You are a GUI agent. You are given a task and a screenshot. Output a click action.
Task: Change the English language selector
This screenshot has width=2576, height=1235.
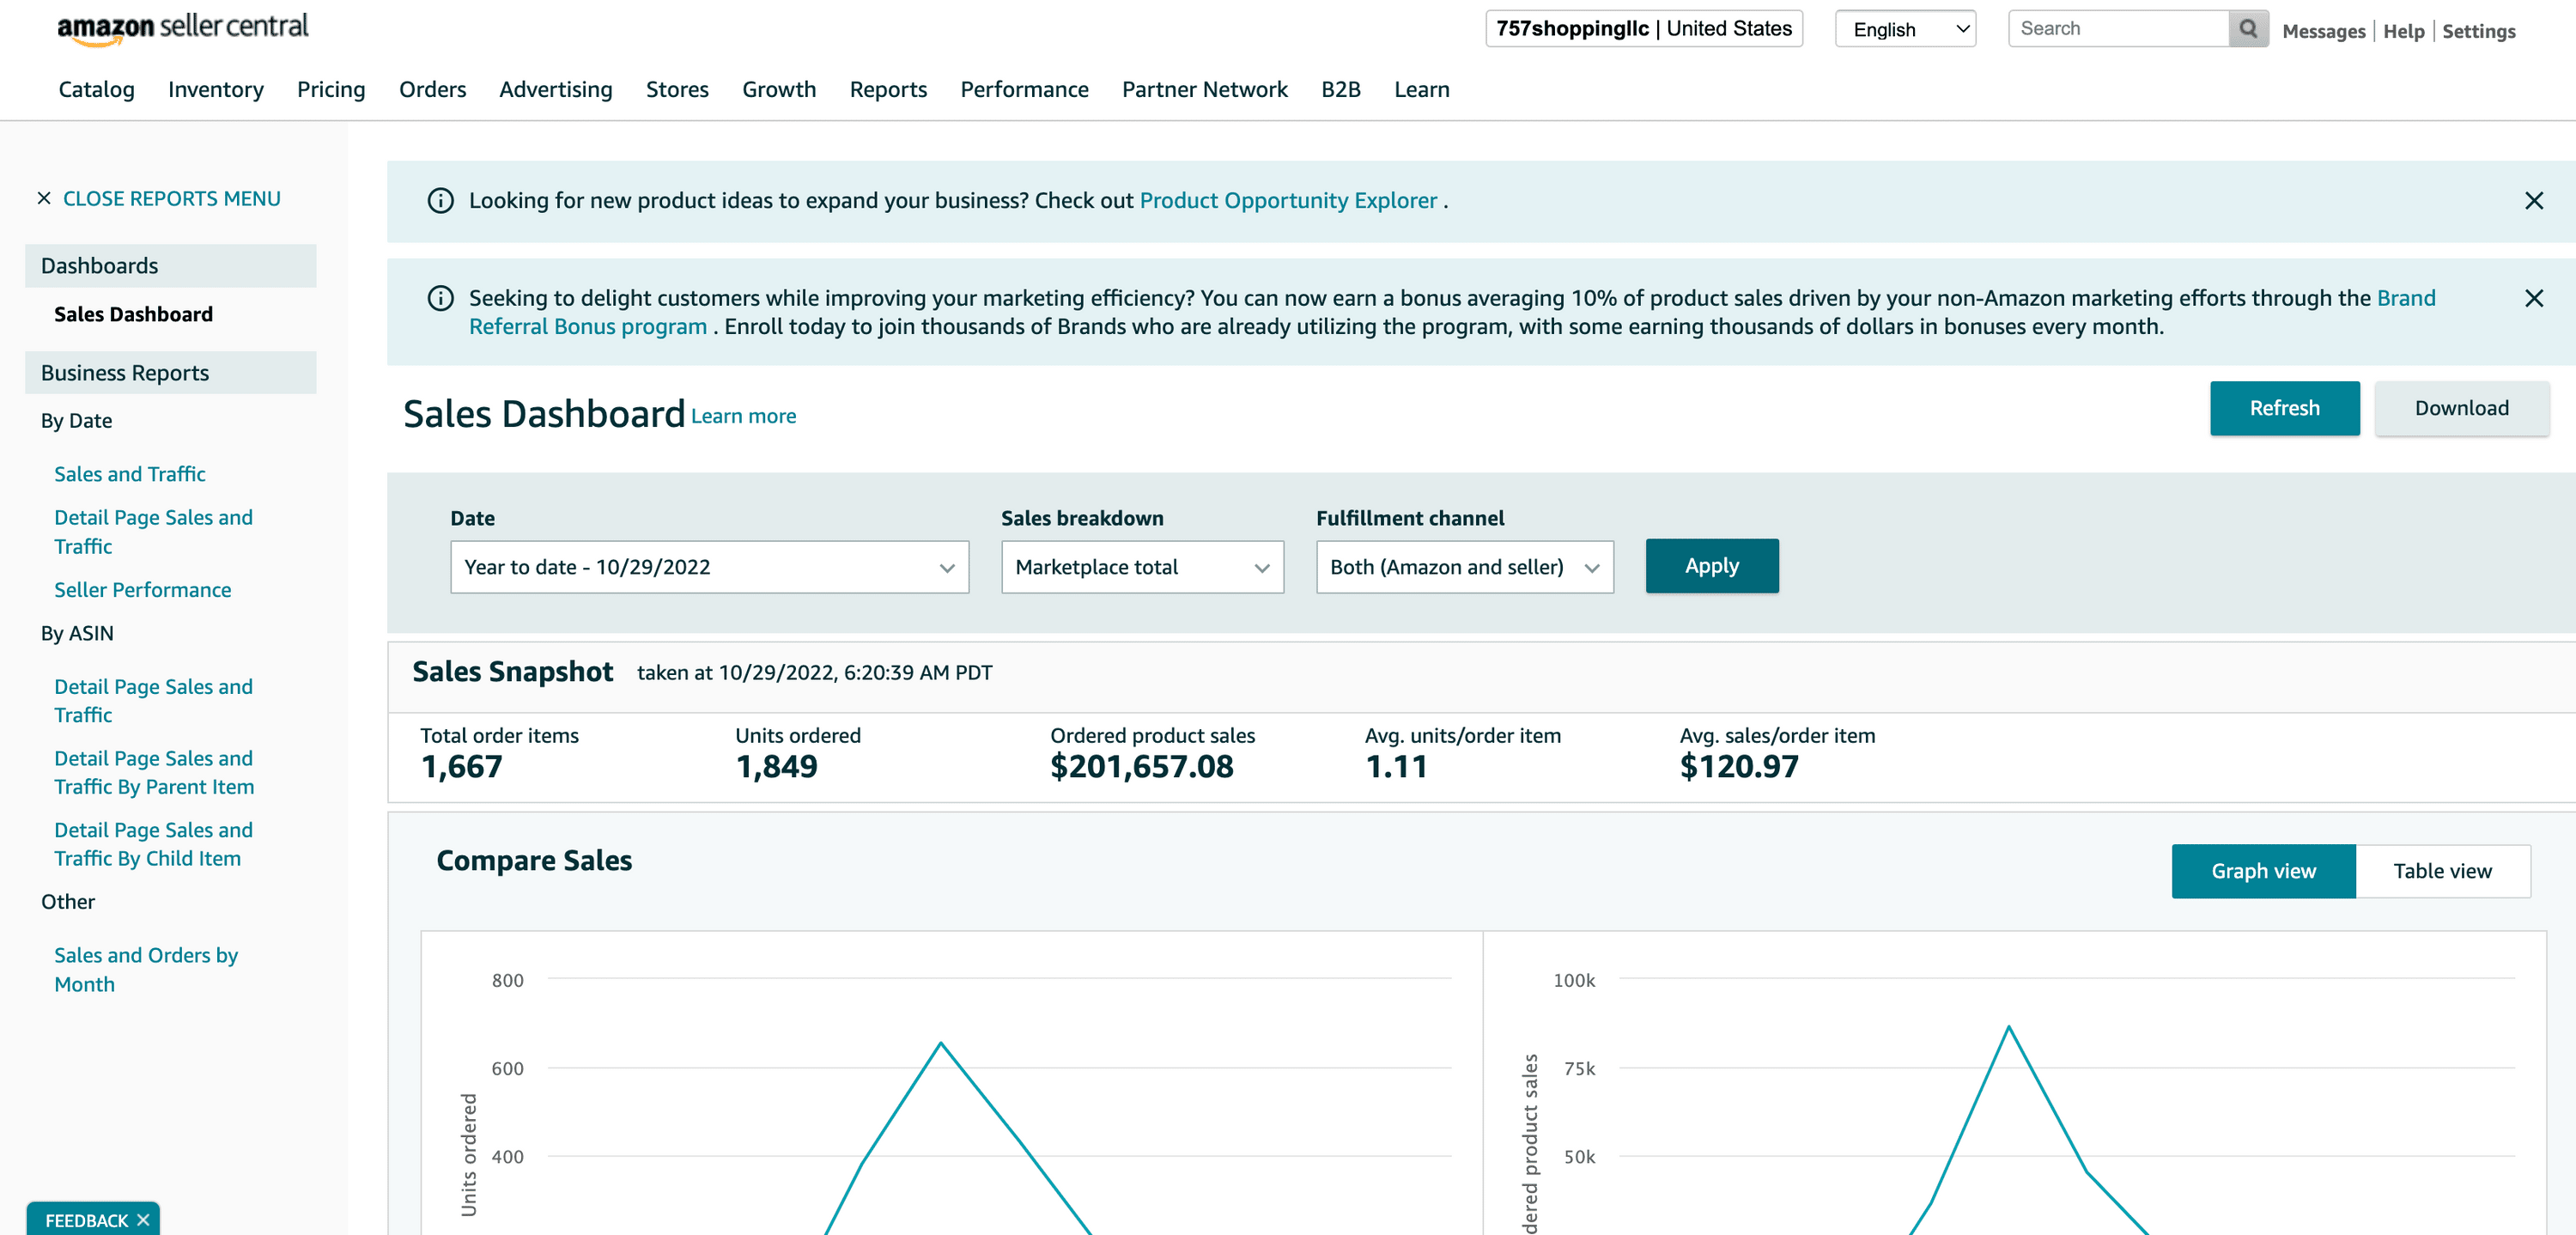click(x=1904, y=29)
